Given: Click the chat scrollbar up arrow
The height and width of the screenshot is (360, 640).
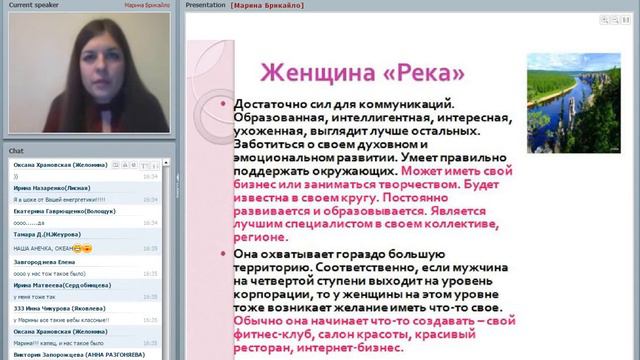Looking at the screenshot, I should tap(166, 163).
